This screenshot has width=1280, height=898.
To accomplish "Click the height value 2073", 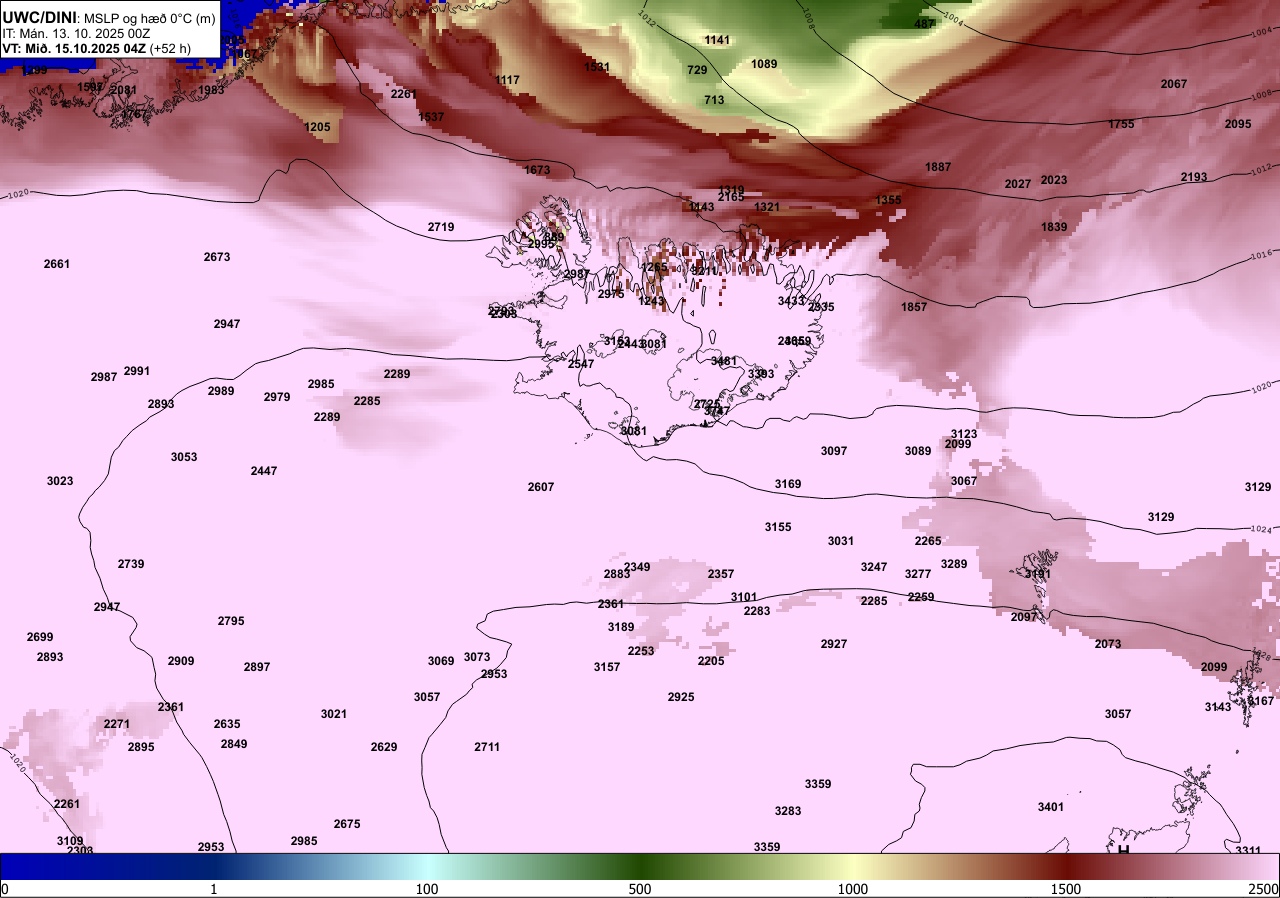I will click(x=1108, y=644).
